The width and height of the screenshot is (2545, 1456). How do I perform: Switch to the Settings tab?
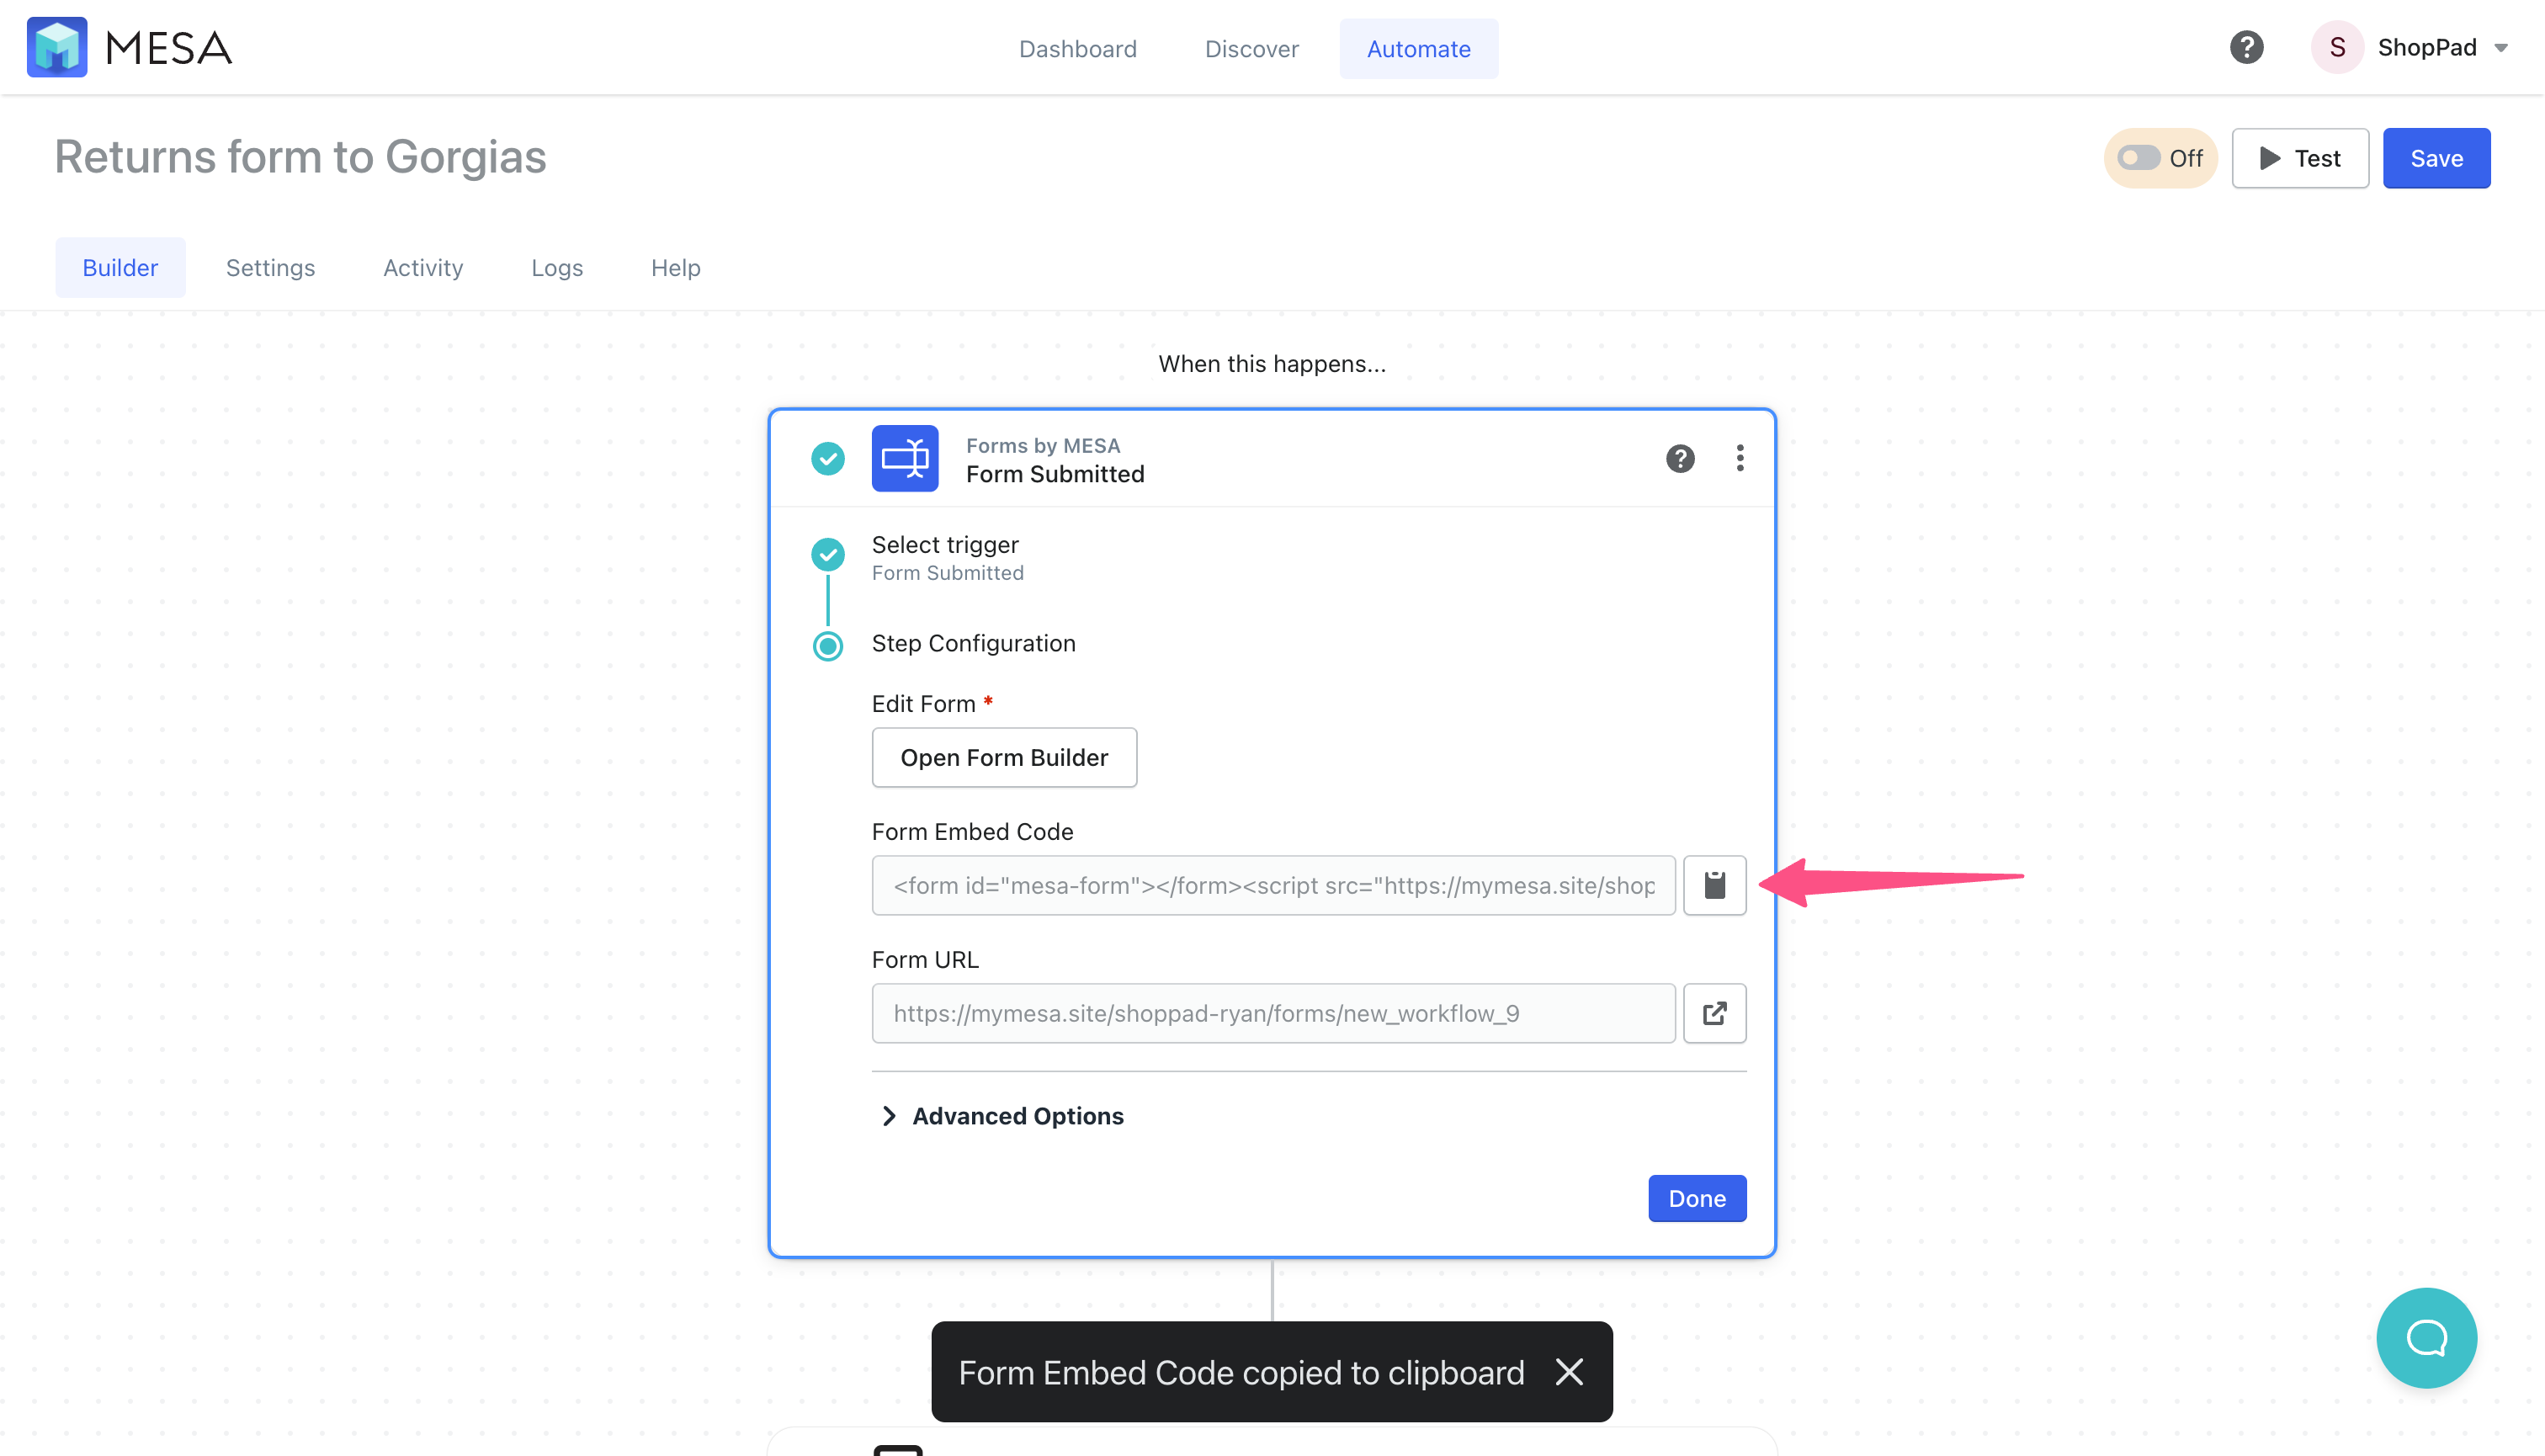270,267
